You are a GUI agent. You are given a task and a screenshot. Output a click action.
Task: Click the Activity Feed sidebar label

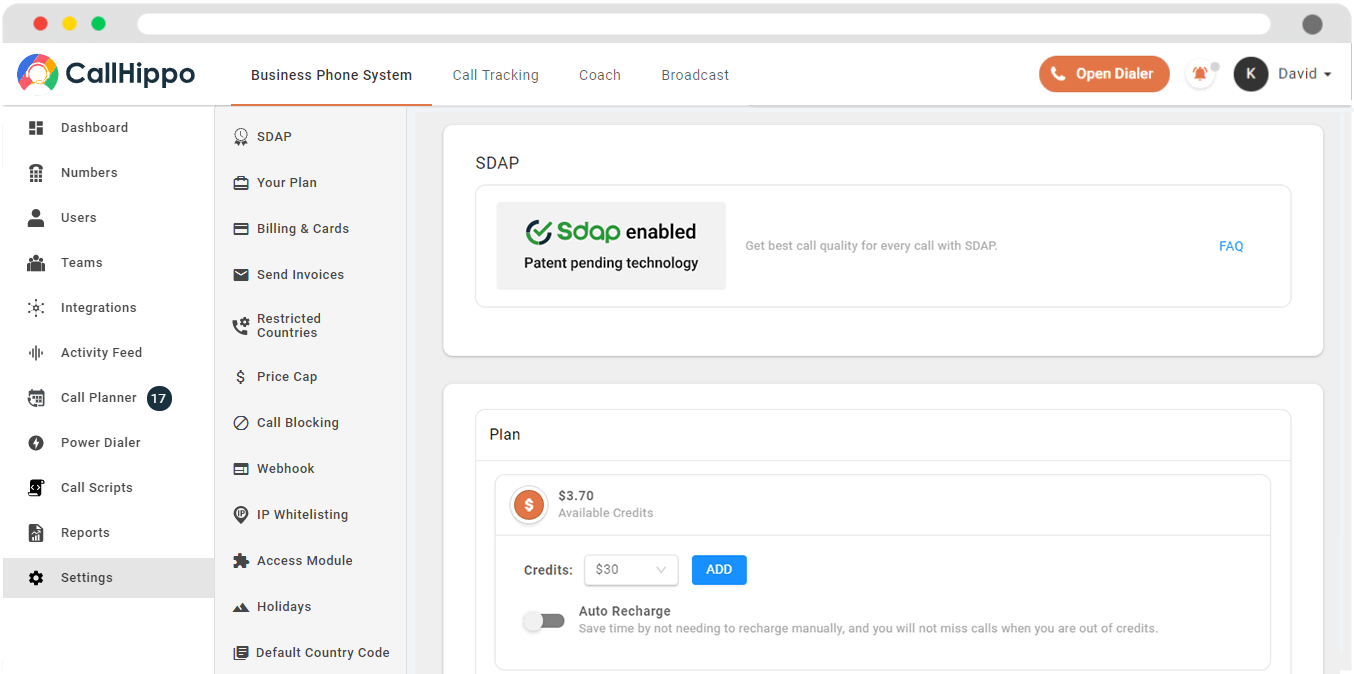click(101, 353)
